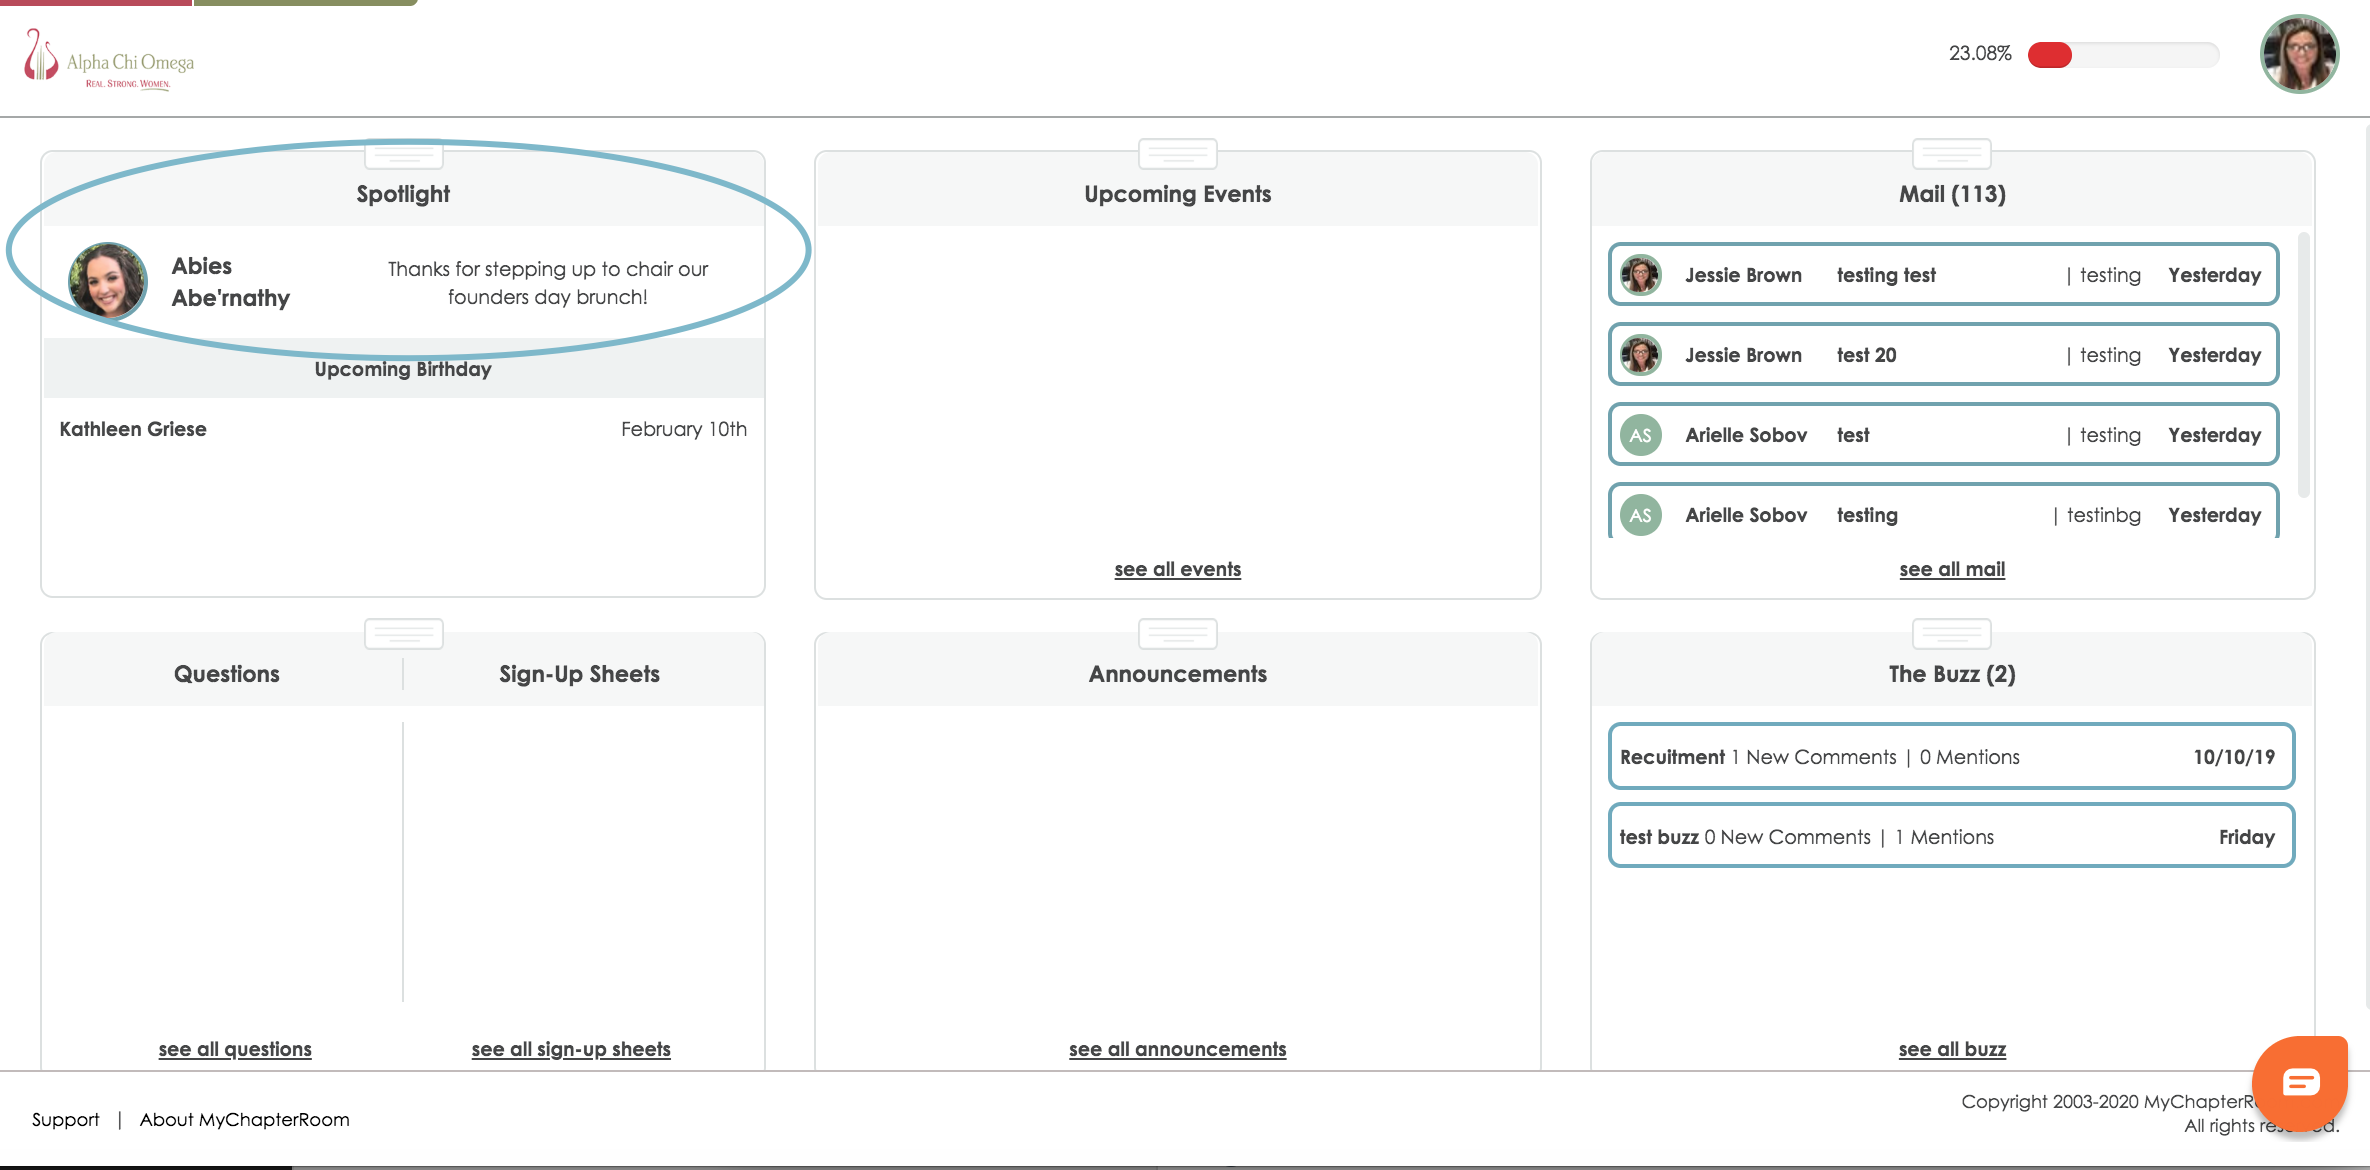Click the Alpha Chi Omega logo

click(109, 60)
